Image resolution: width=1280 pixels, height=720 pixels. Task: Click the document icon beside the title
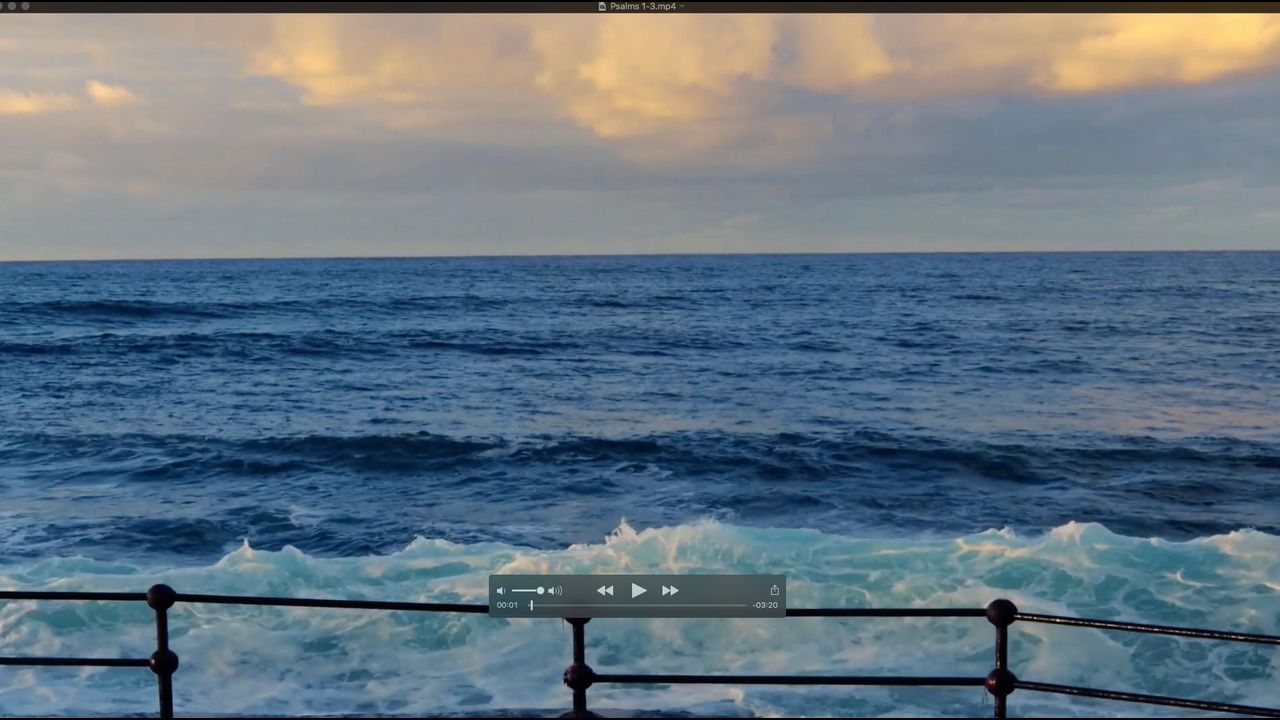pyautogui.click(x=602, y=6)
